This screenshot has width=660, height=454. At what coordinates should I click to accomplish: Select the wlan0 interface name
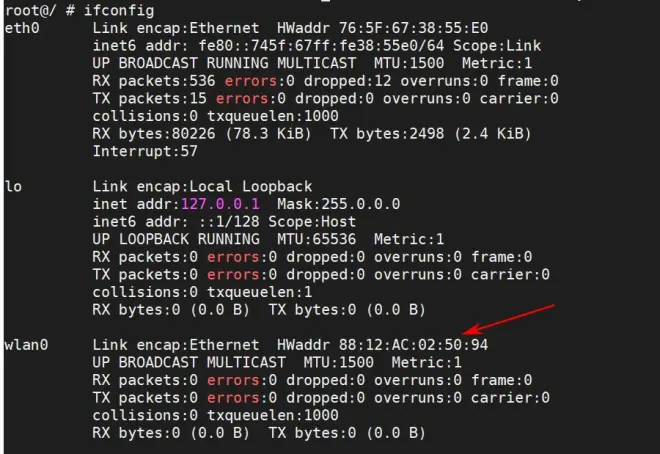pyautogui.click(x=26, y=345)
